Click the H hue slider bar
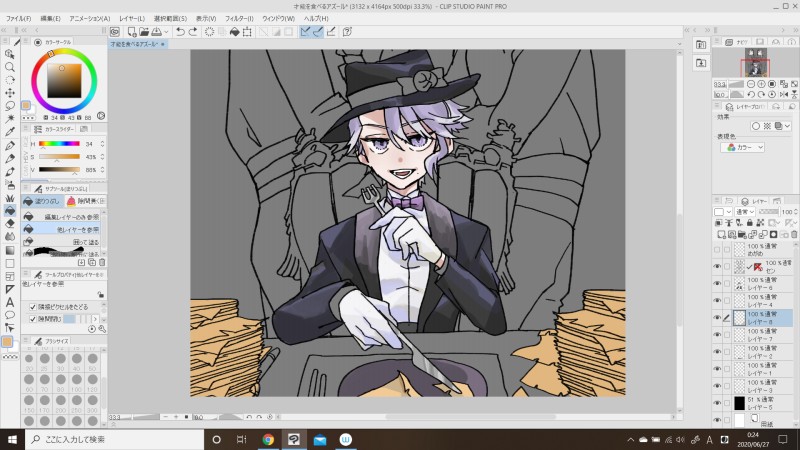 tap(59, 144)
